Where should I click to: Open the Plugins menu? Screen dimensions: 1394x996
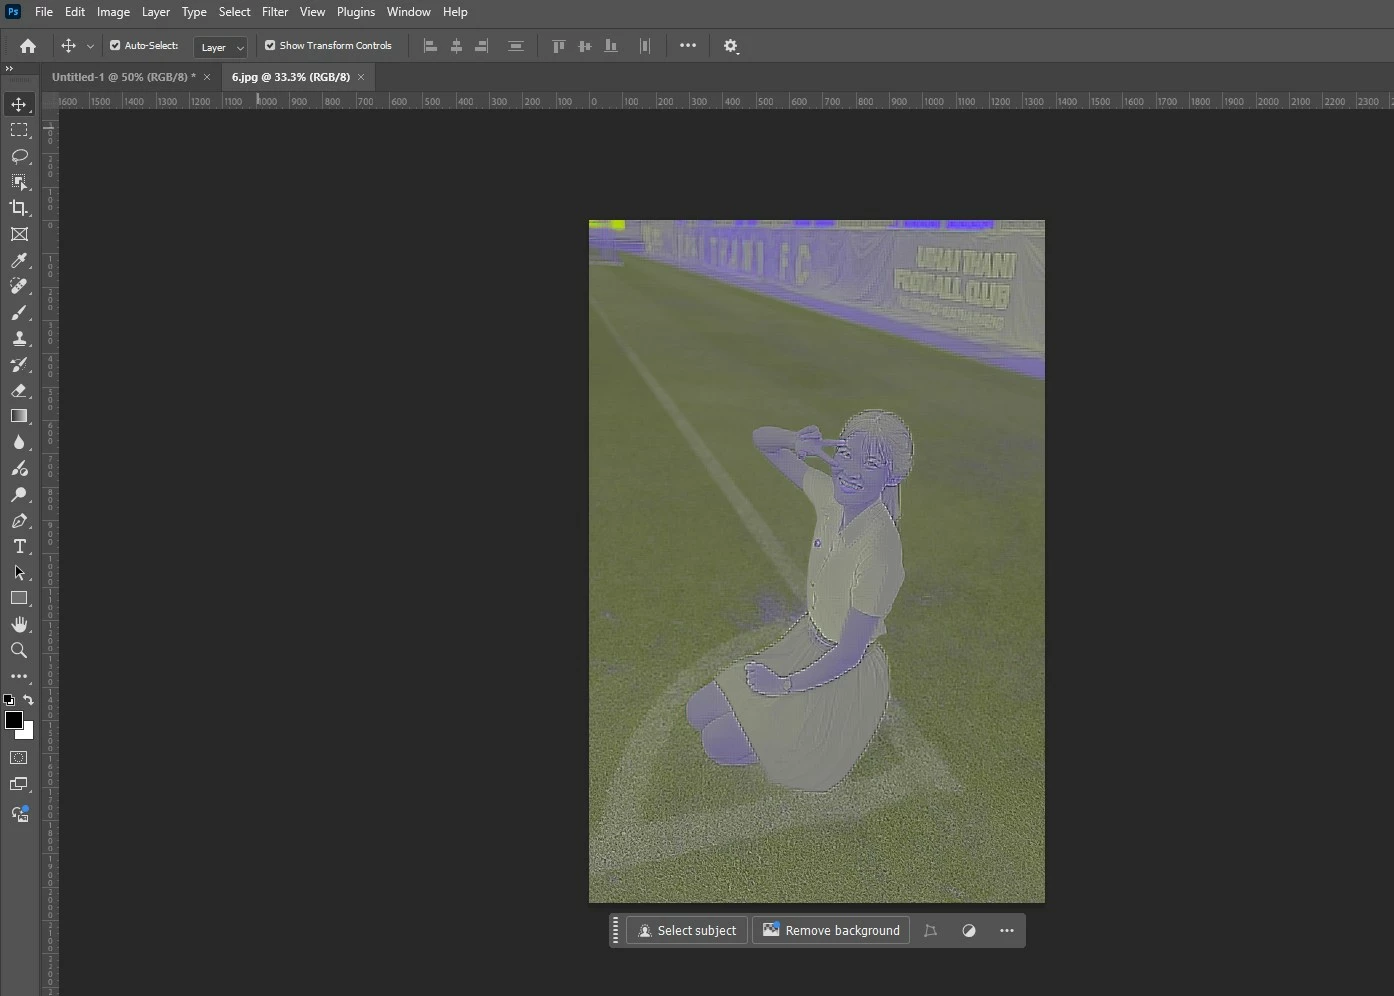(356, 12)
